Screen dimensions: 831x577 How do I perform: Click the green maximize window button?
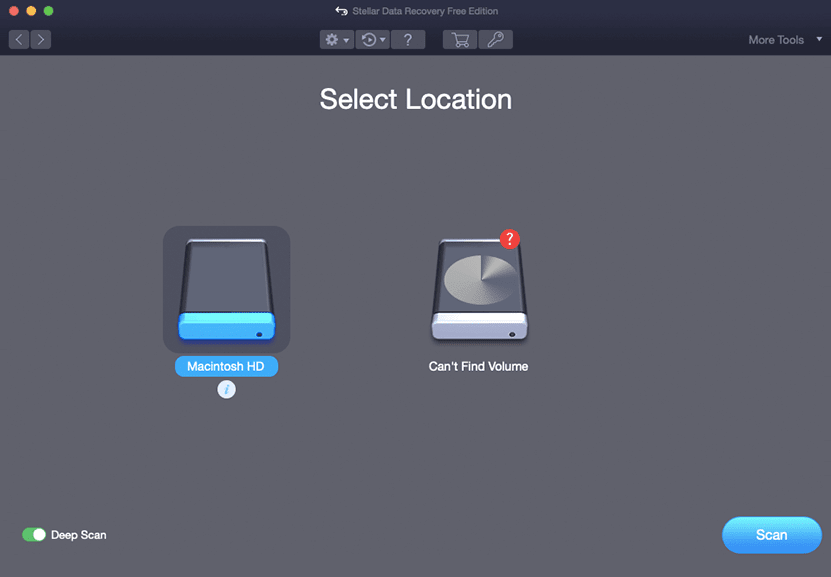click(x=49, y=11)
